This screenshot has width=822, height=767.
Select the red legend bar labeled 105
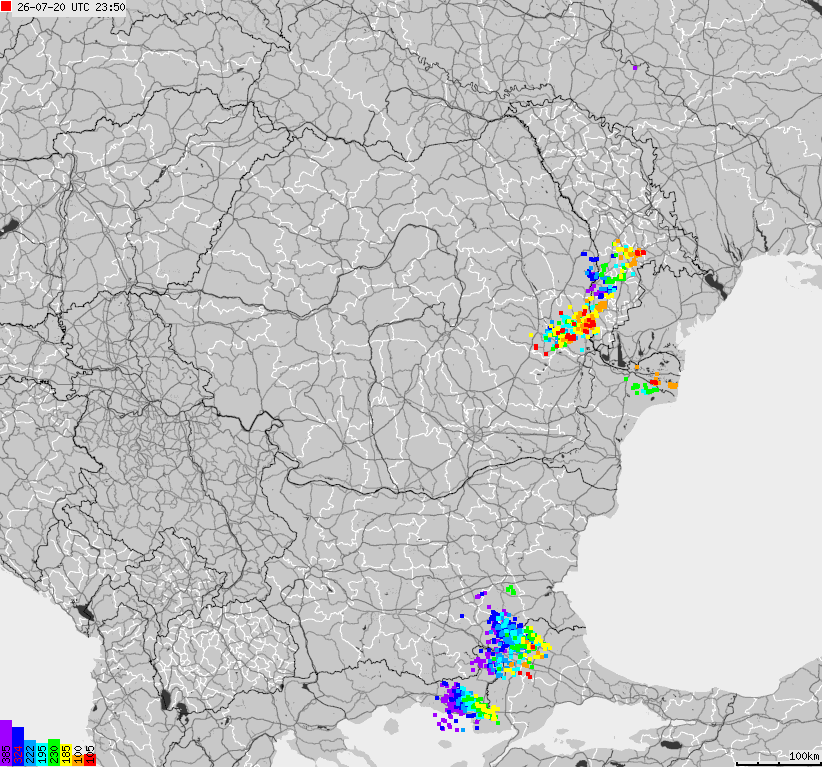(90, 760)
